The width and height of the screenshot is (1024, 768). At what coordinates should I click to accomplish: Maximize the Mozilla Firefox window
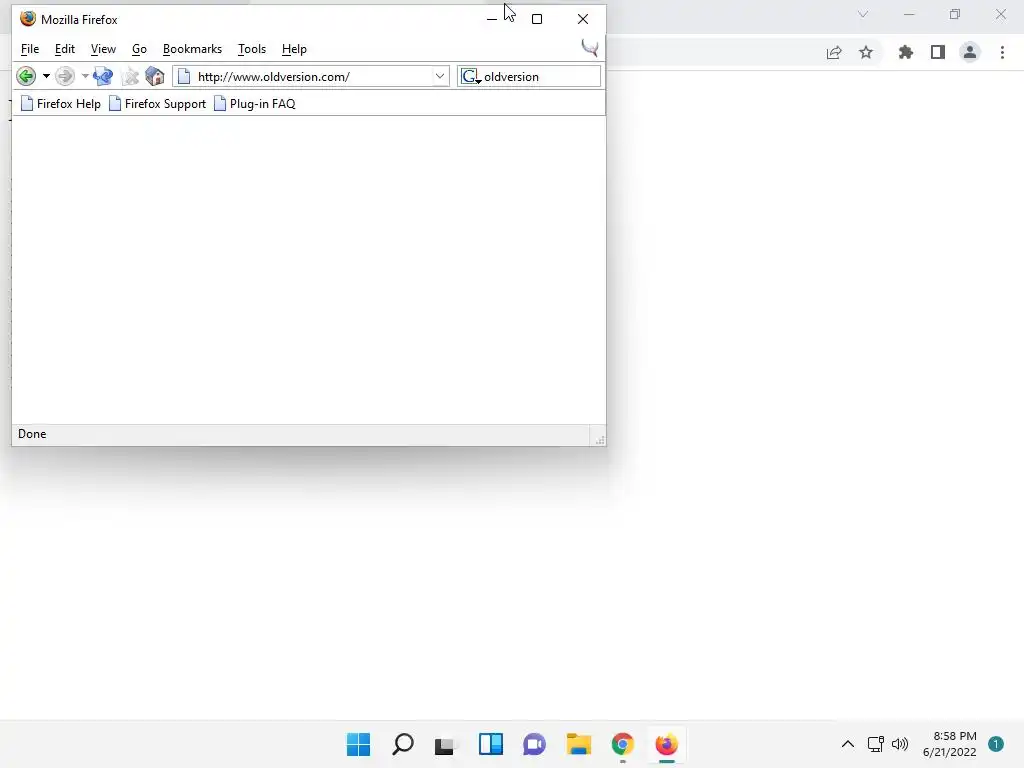(537, 19)
